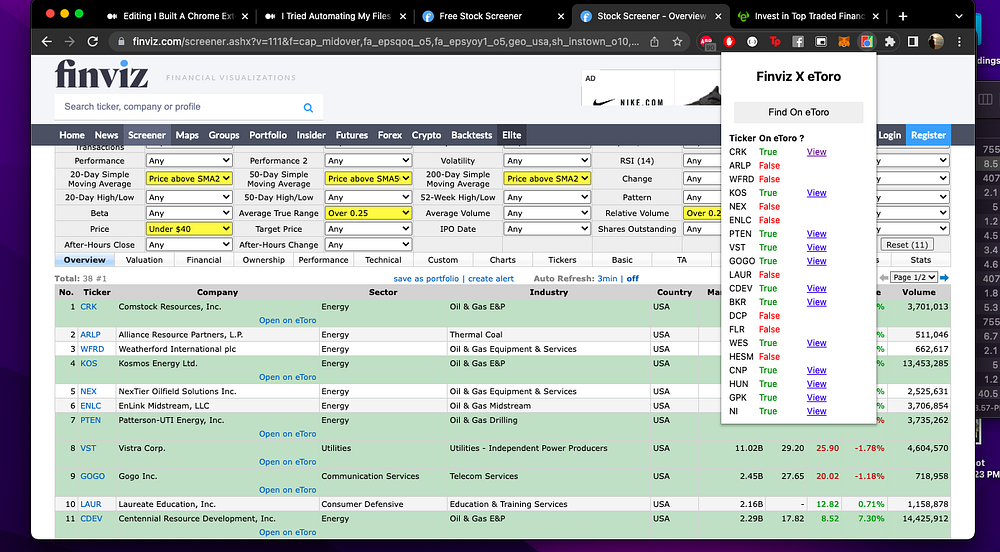Viewport: 1000px width, 552px height.
Task: Click the search magnifier icon in Finviz
Action: point(308,107)
